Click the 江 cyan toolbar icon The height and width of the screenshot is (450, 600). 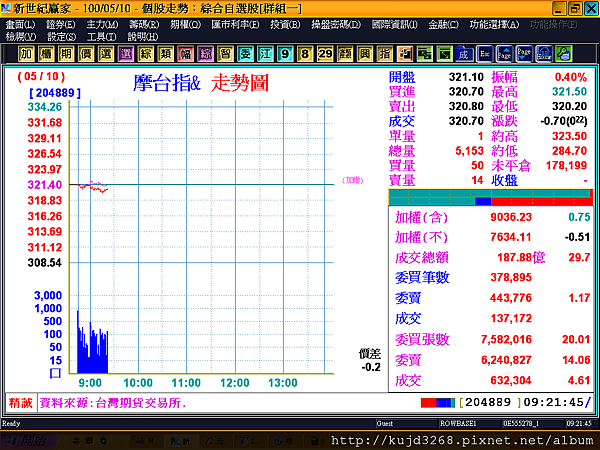pos(265,54)
